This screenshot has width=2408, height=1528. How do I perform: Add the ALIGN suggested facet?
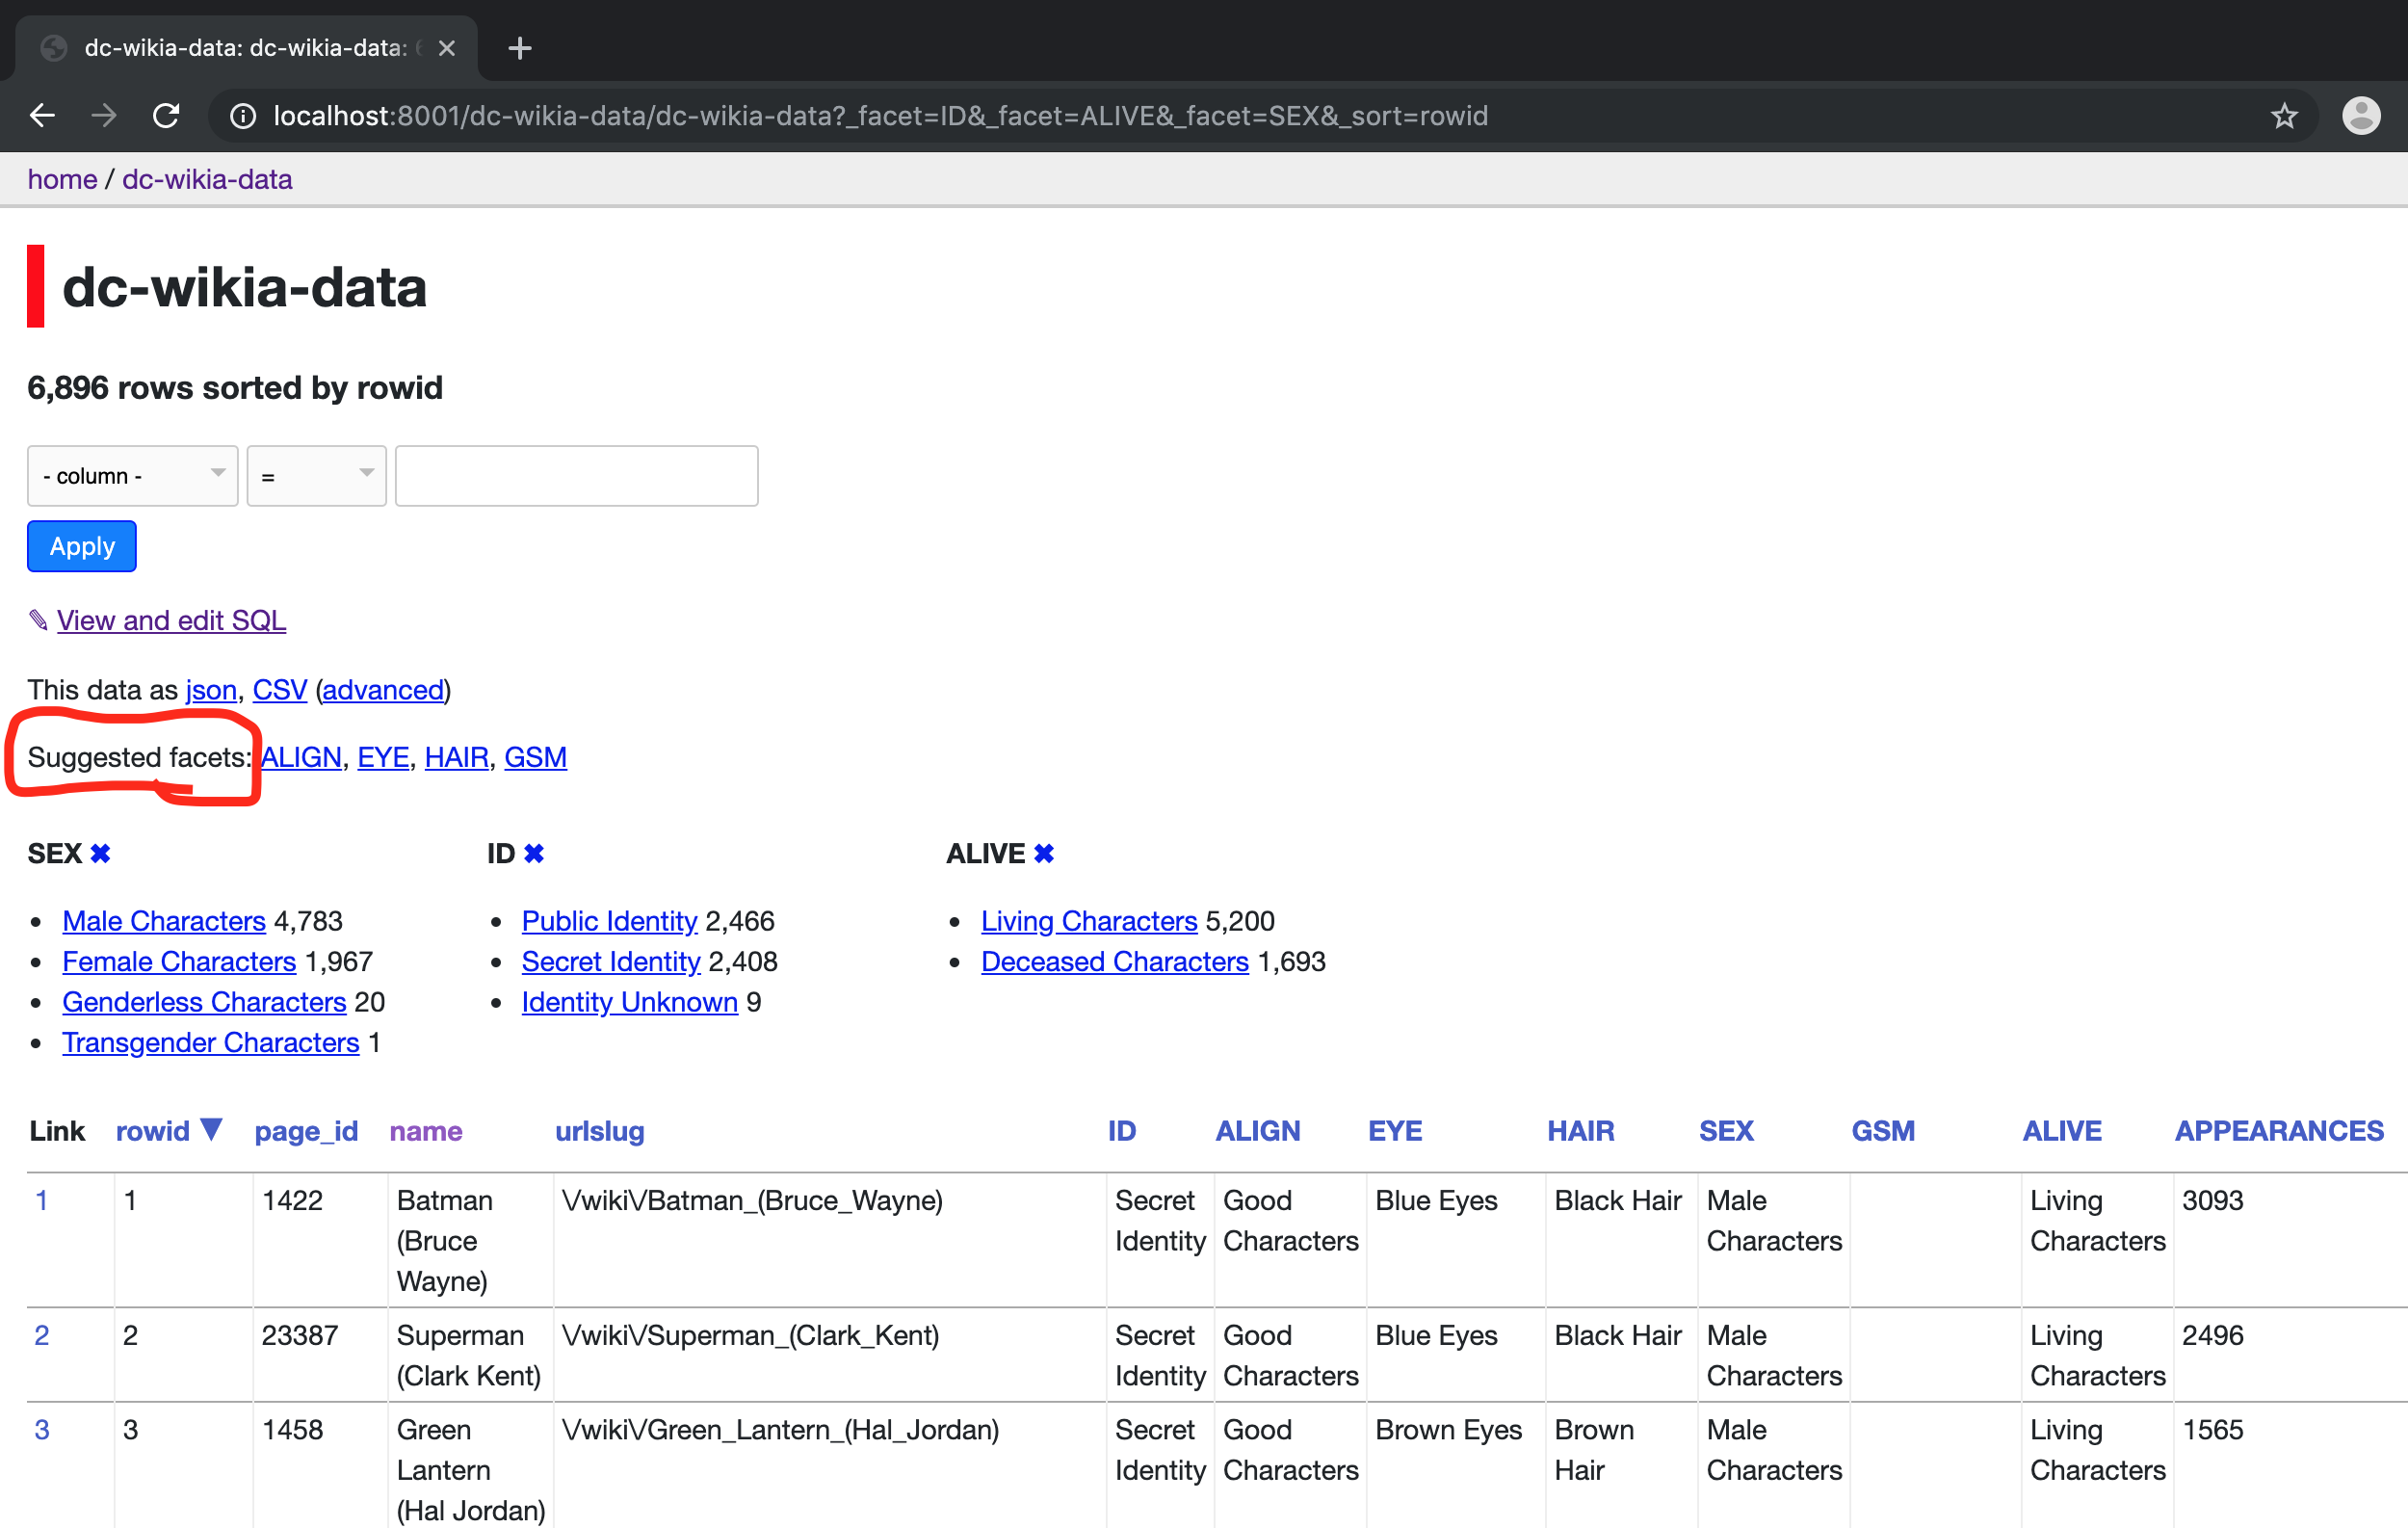click(x=301, y=757)
